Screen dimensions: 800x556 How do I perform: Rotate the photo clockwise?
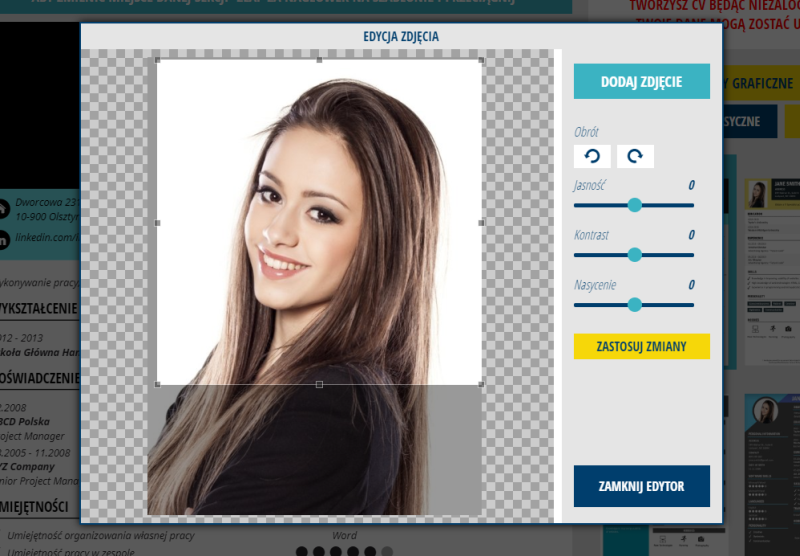[x=636, y=156]
